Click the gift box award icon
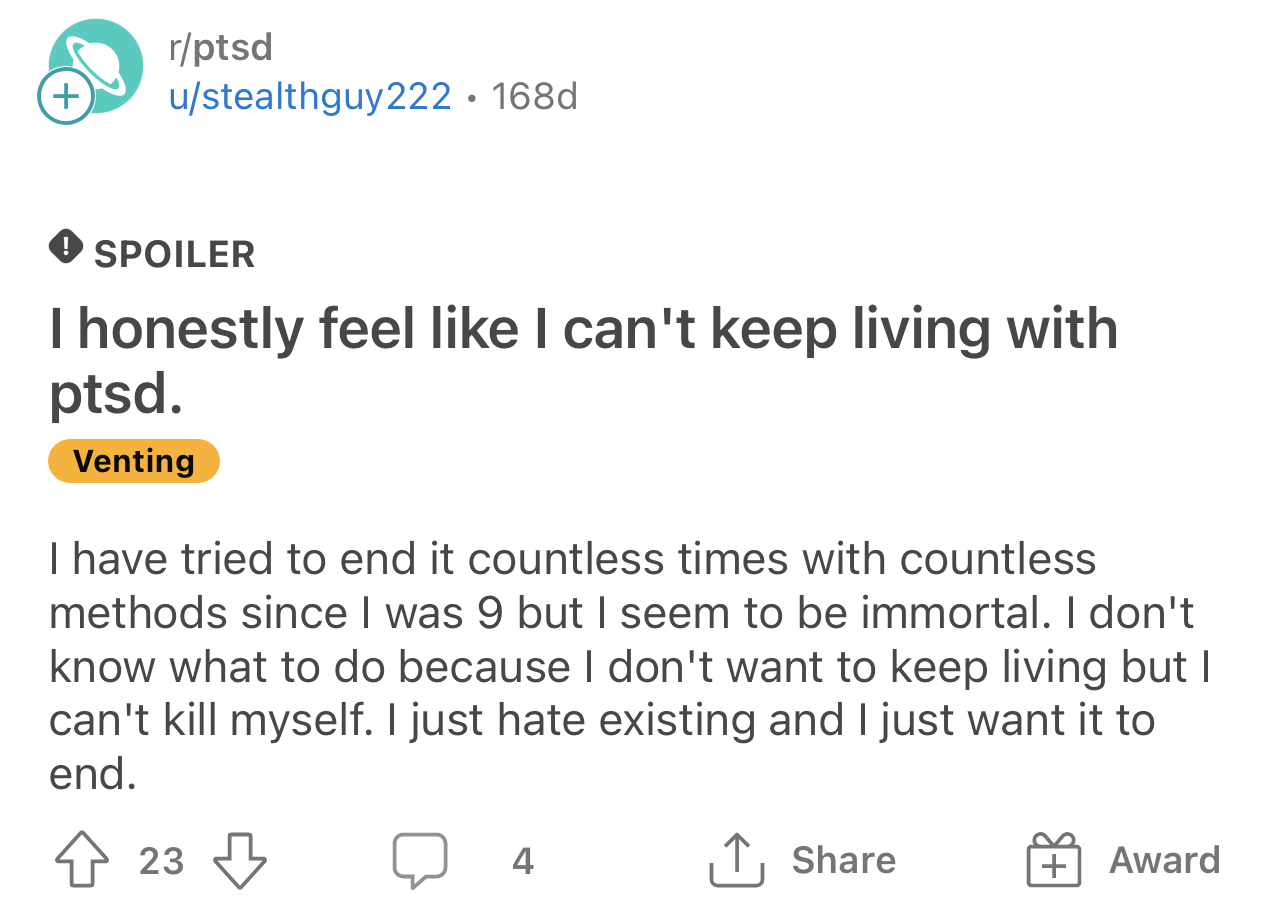1284x904 pixels. click(1054, 861)
